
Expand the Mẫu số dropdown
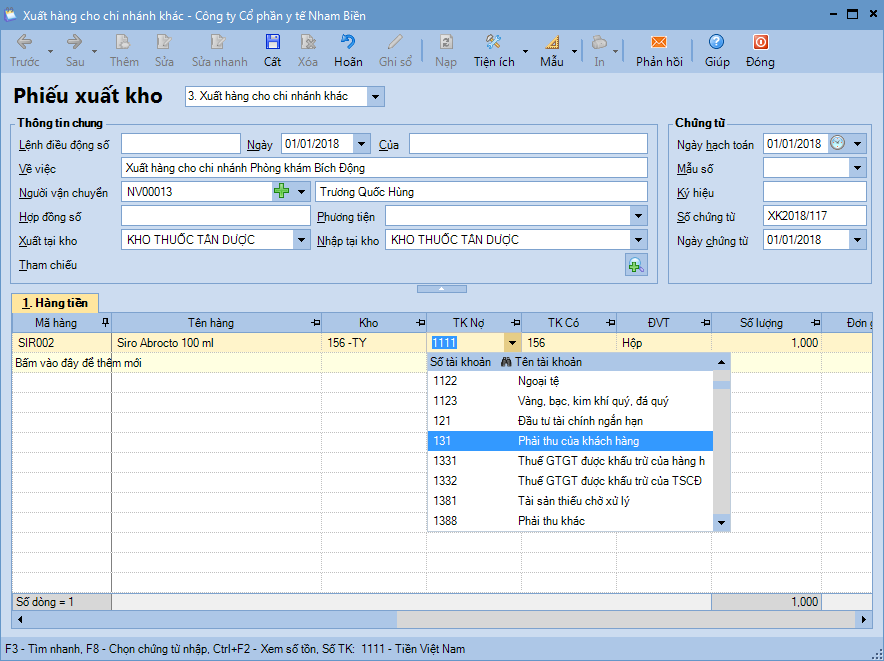click(x=858, y=168)
